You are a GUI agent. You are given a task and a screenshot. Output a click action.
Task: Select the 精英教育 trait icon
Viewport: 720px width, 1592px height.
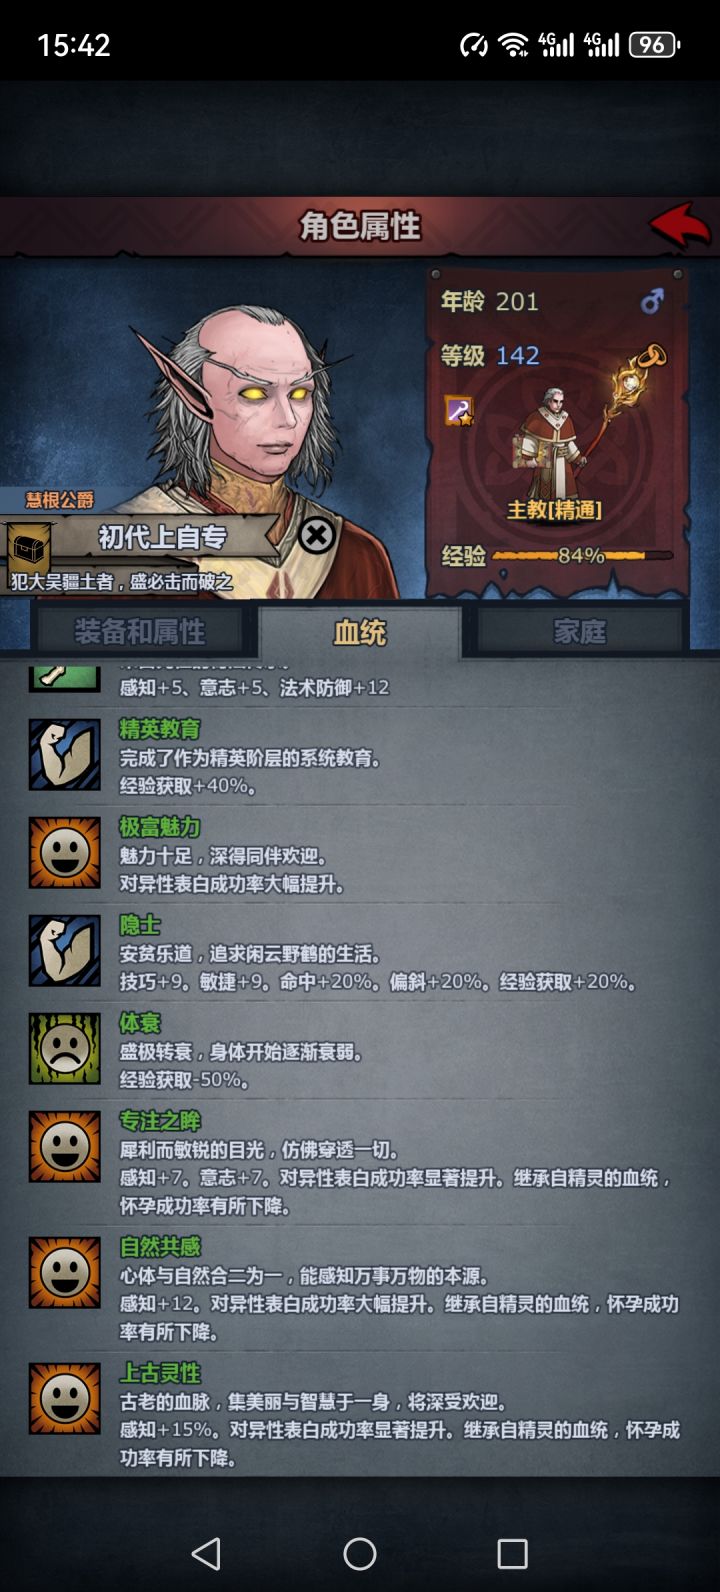65,755
